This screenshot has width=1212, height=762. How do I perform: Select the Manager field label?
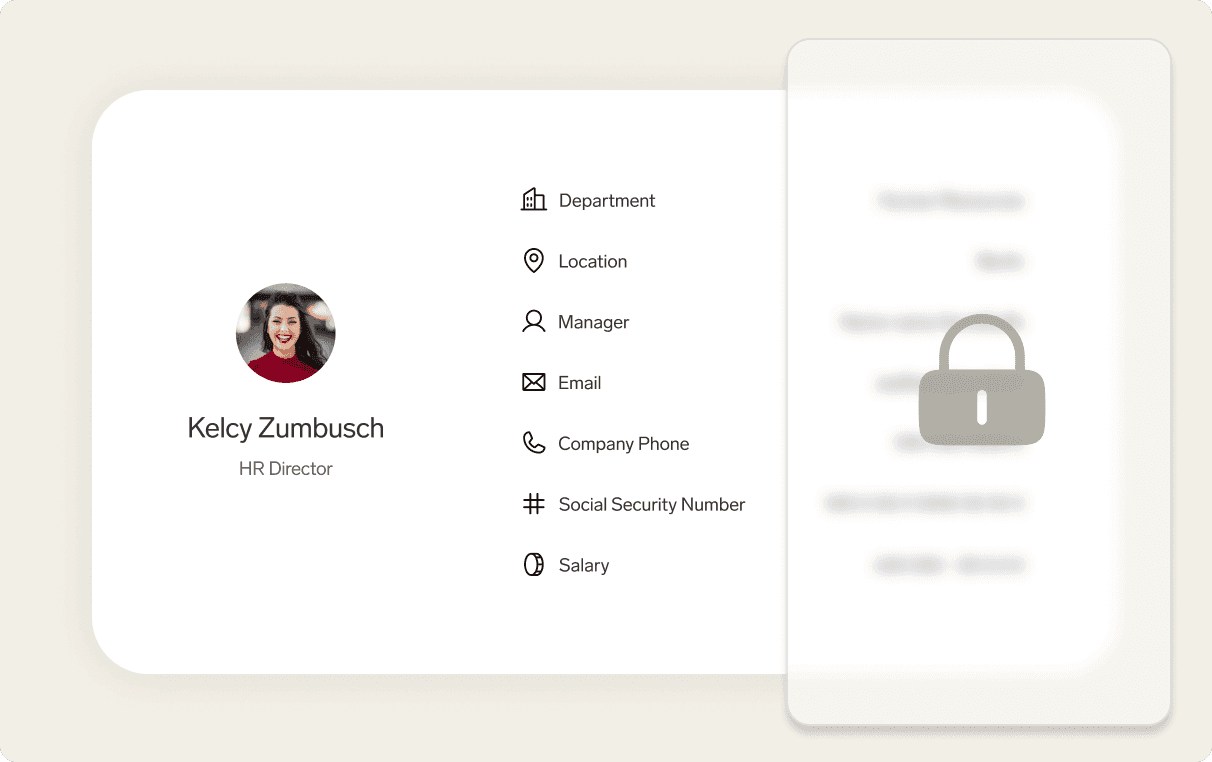pyautogui.click(x=594, y=322)
